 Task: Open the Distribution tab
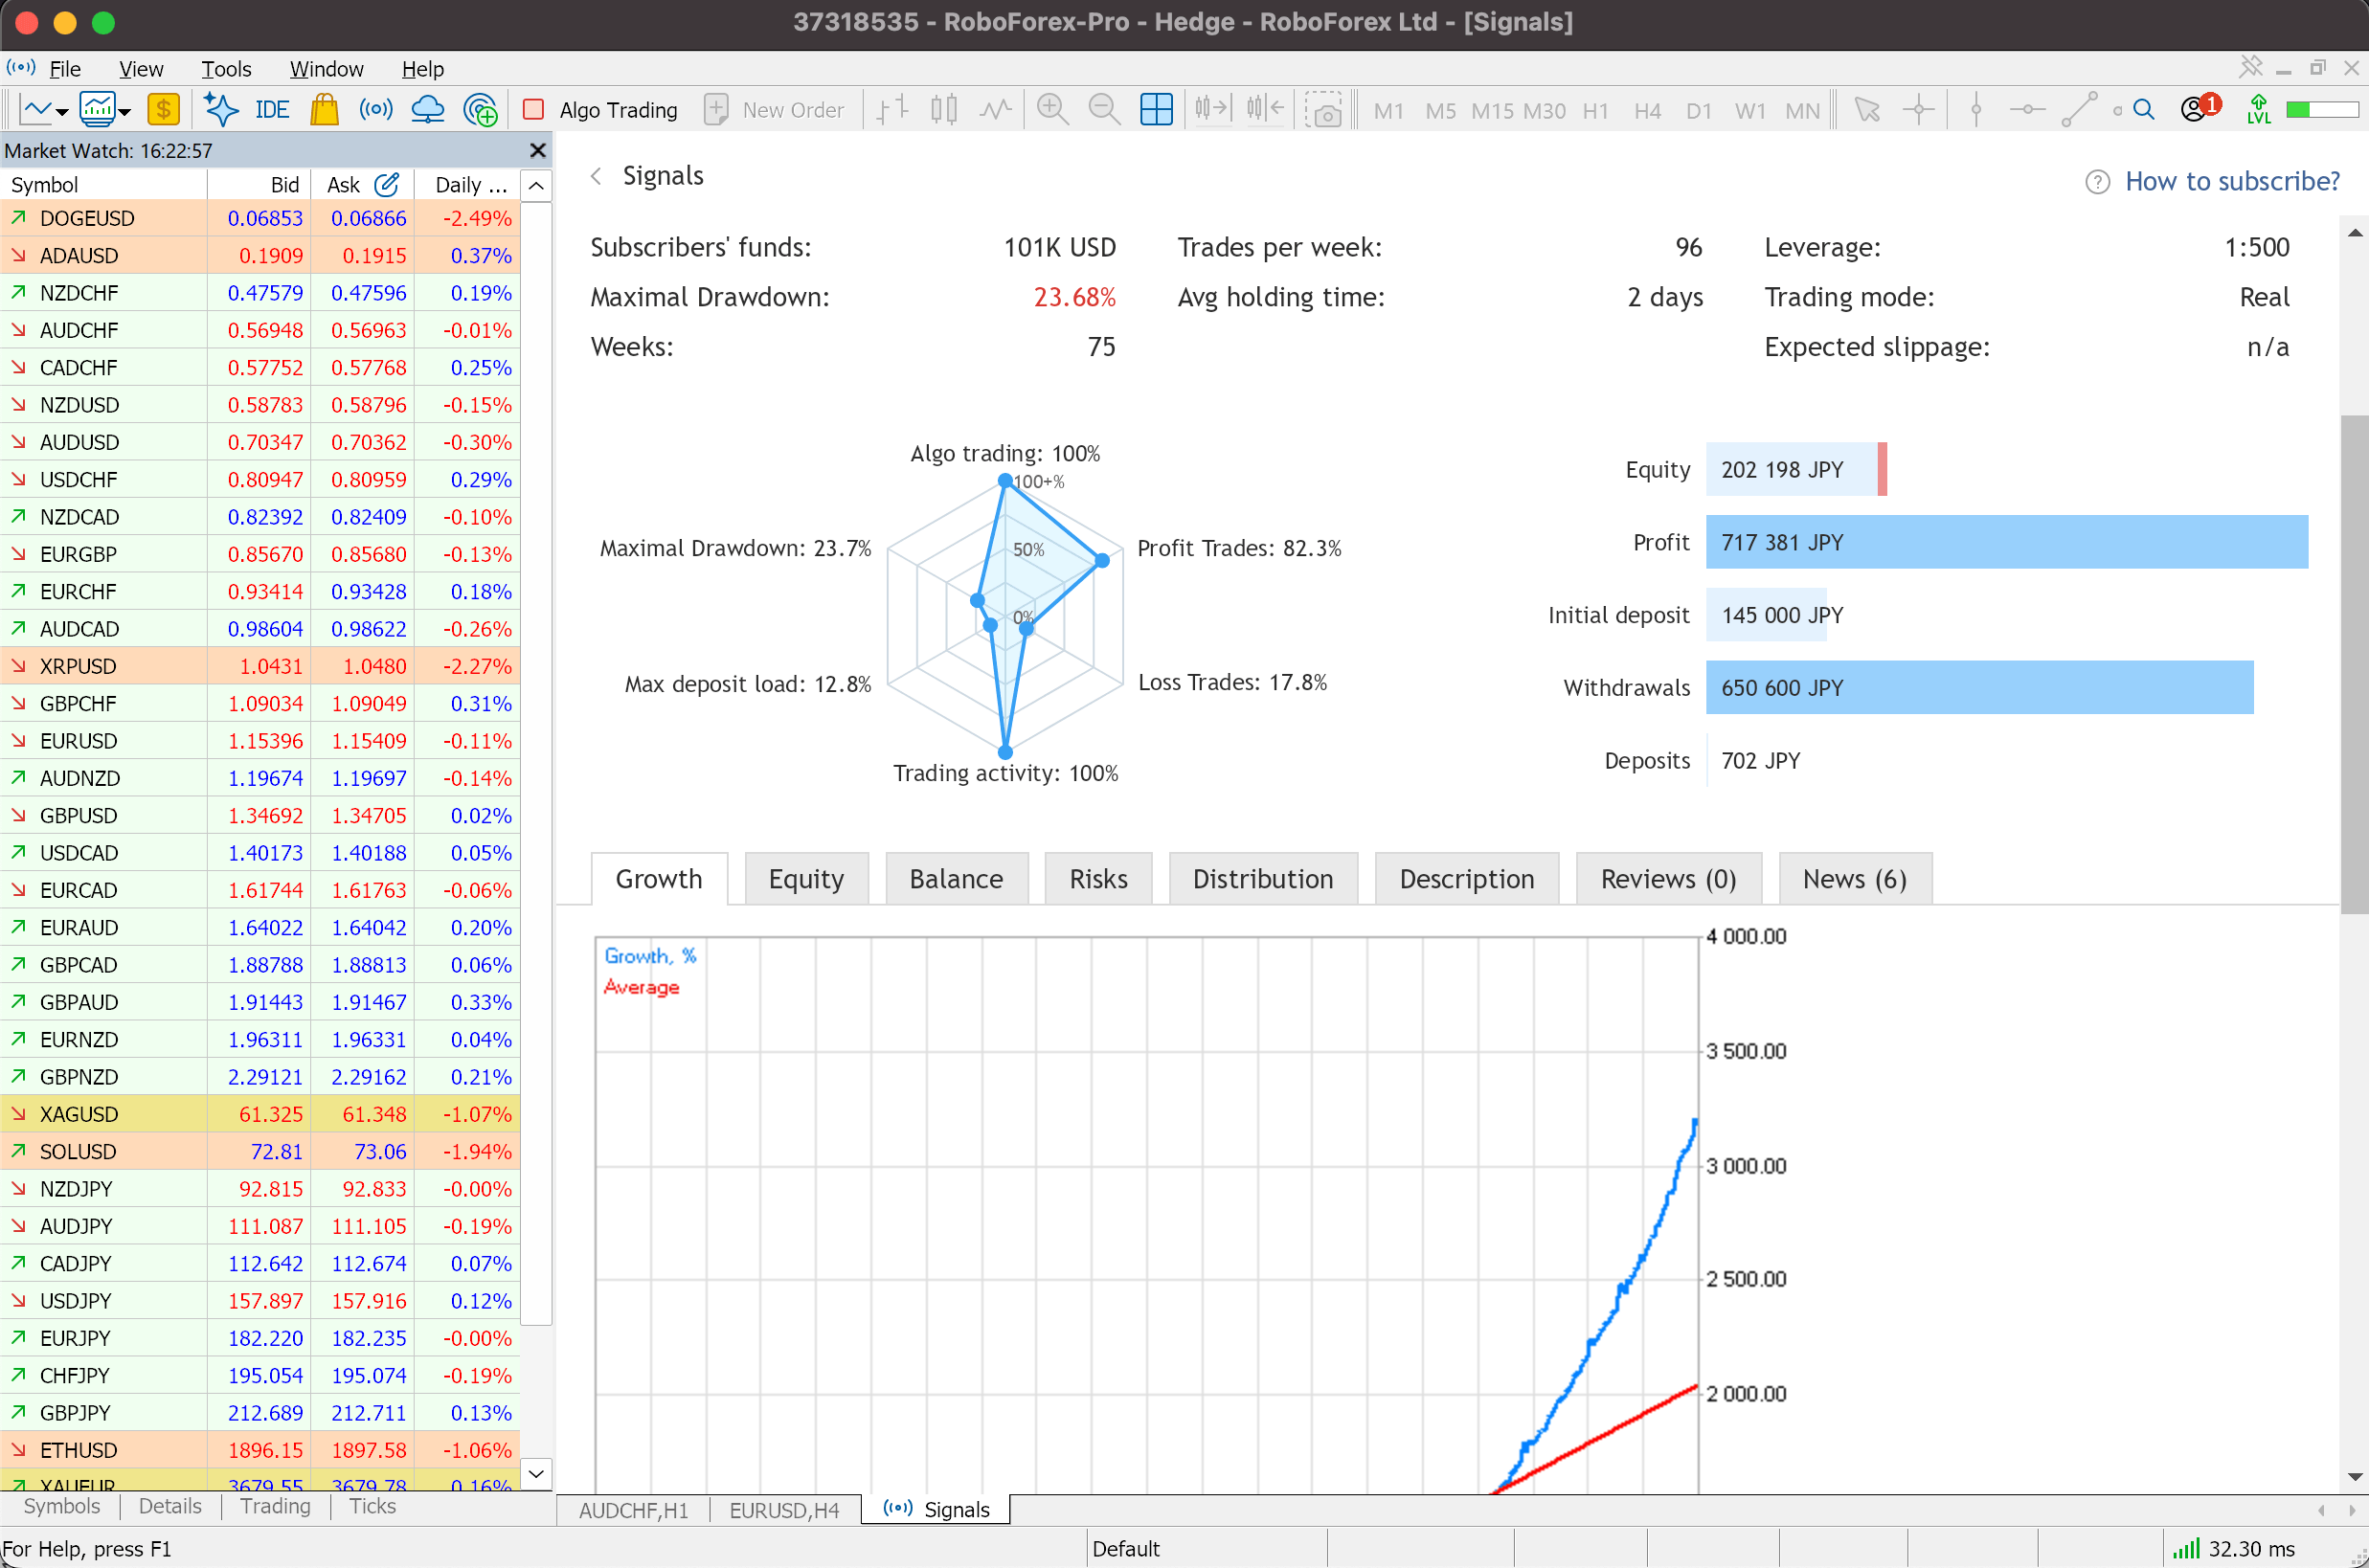(x=1263, y=879)
